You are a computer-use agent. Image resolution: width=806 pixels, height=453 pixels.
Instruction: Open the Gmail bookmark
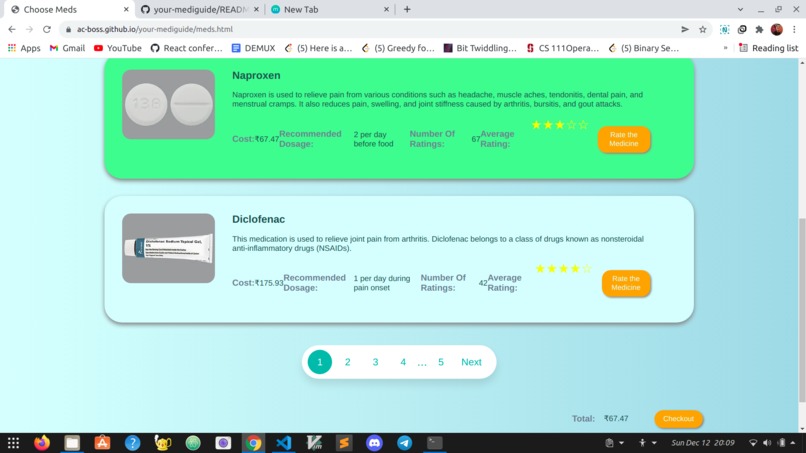(x=67, y=48)
